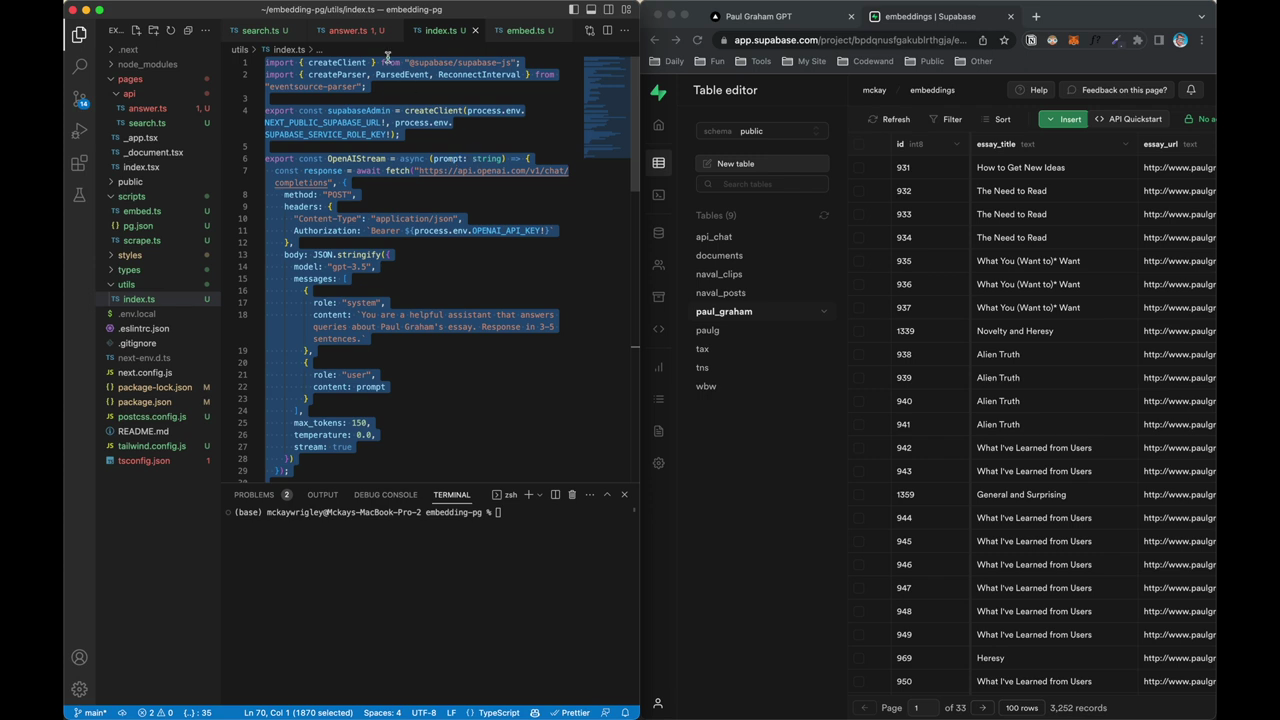Image resolution: width=1280 pixels, height=720 pixels.
Task: Select the checkbox for row 942
Action: pyautogui.click(x=858, y=448)
